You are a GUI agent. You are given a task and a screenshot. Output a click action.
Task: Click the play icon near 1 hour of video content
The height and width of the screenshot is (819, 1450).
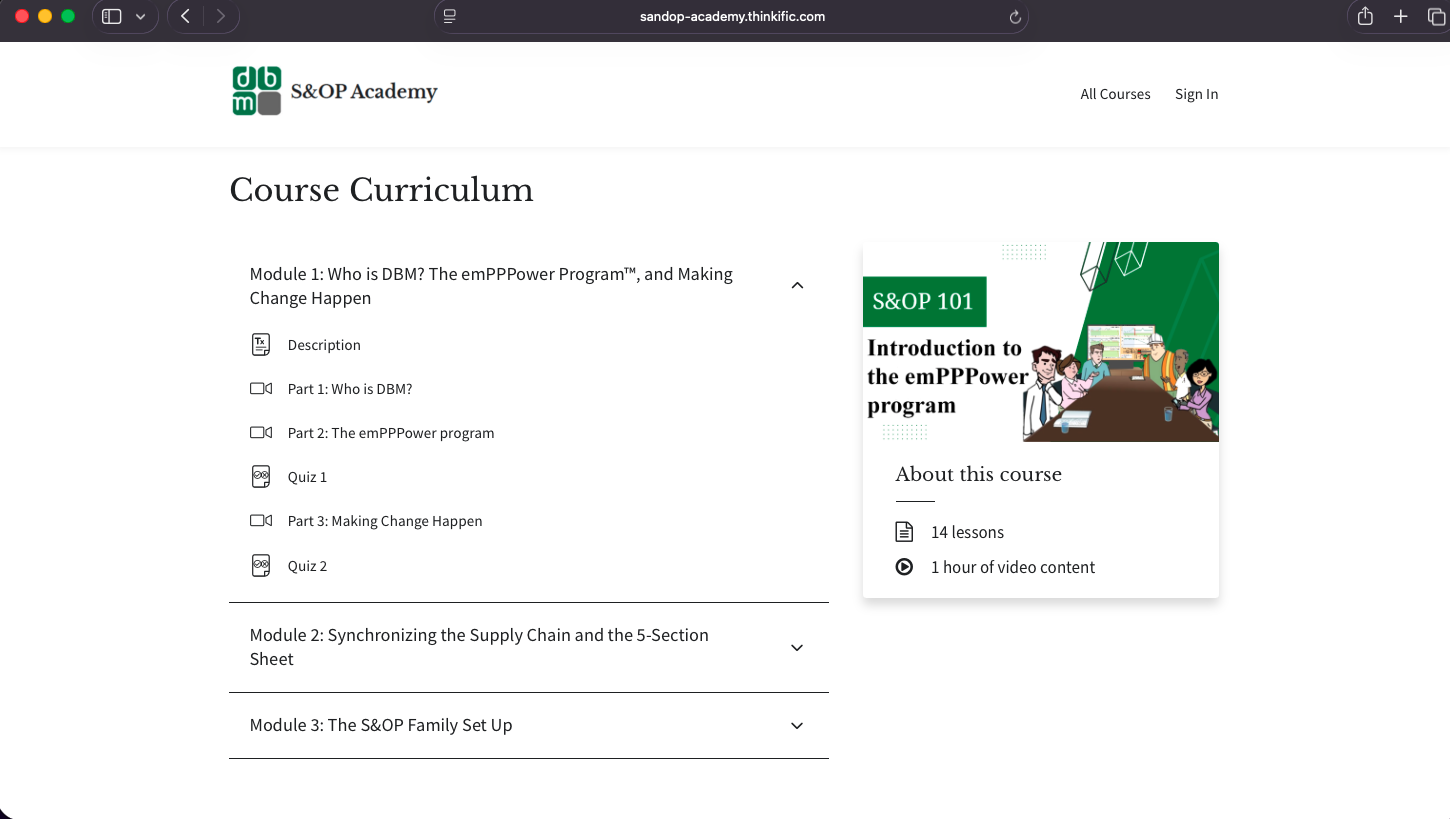point(904,566)
